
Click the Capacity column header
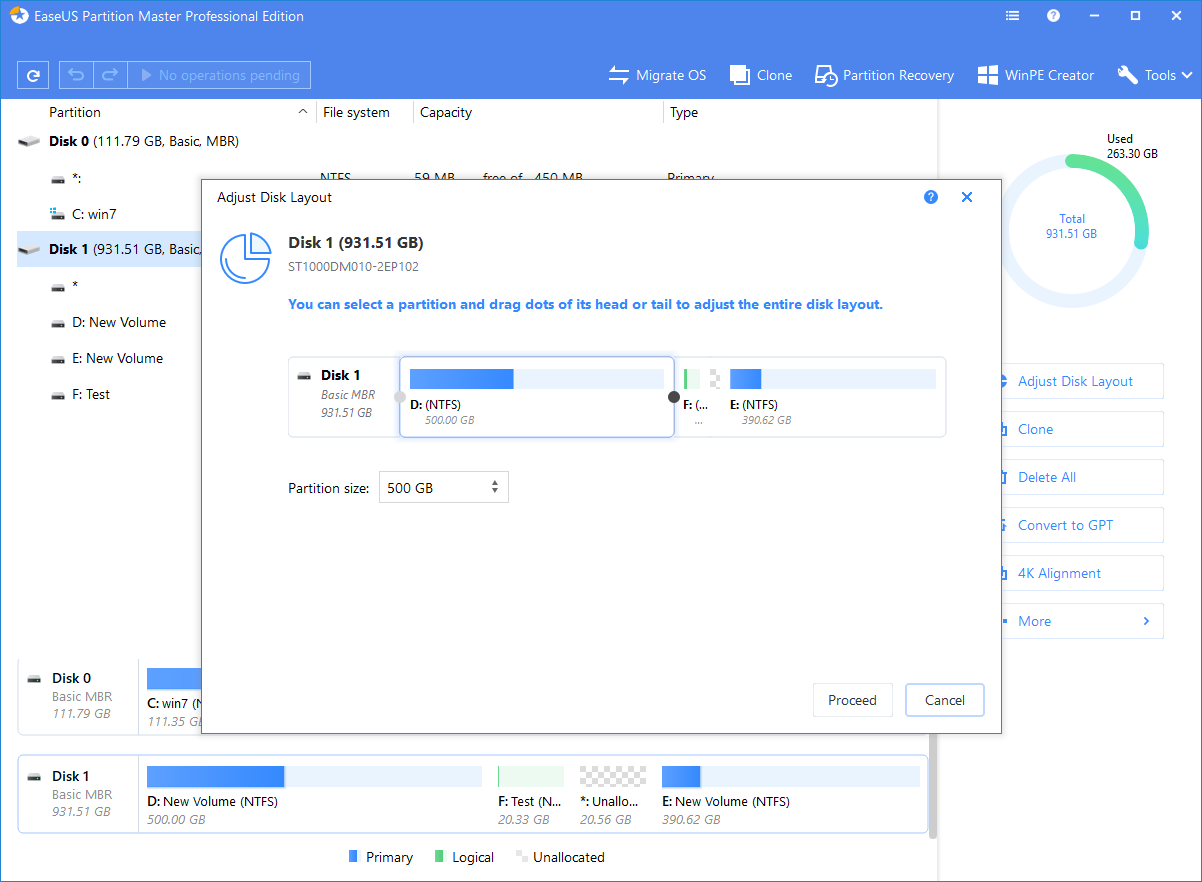pyautogui.click(x=446, y=112)
